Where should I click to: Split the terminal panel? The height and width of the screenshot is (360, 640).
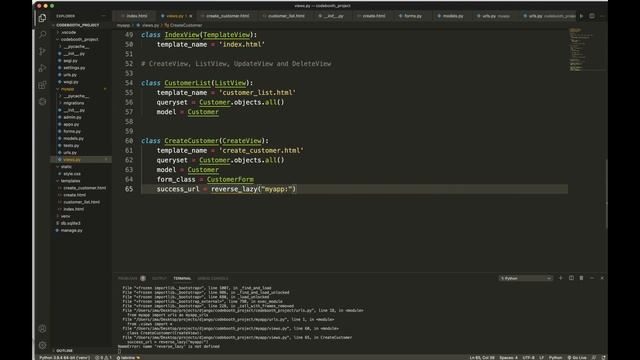pyautogui.click(x=571, y=278)
